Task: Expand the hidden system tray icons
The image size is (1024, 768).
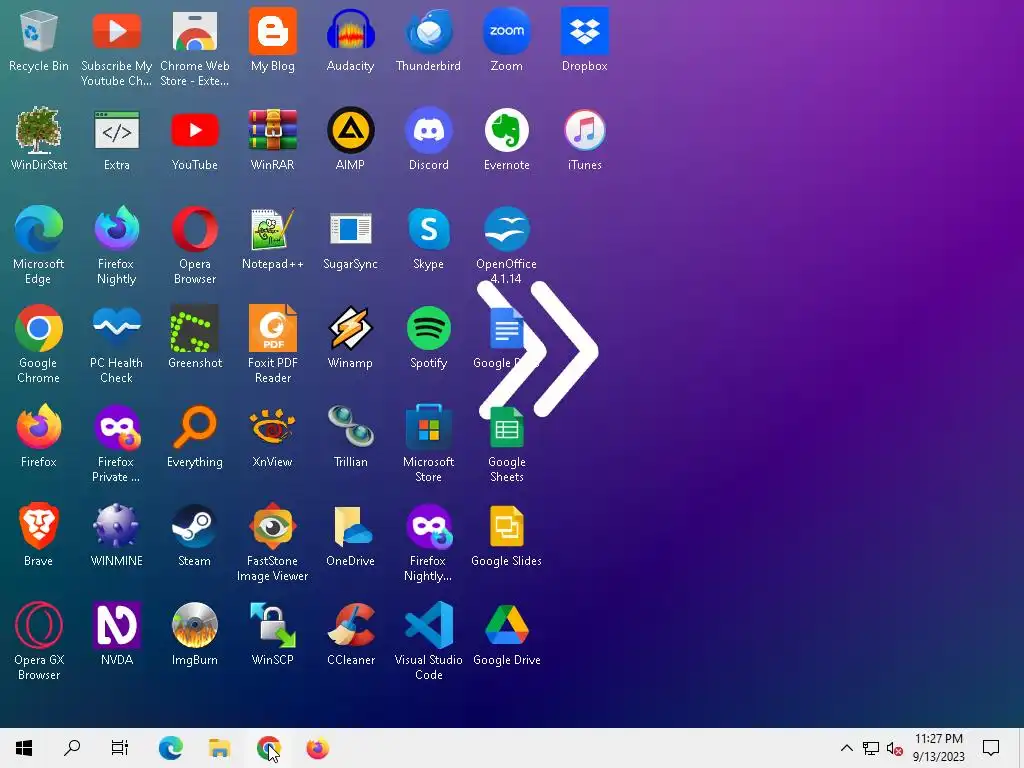Action: [x=846, y=748]
